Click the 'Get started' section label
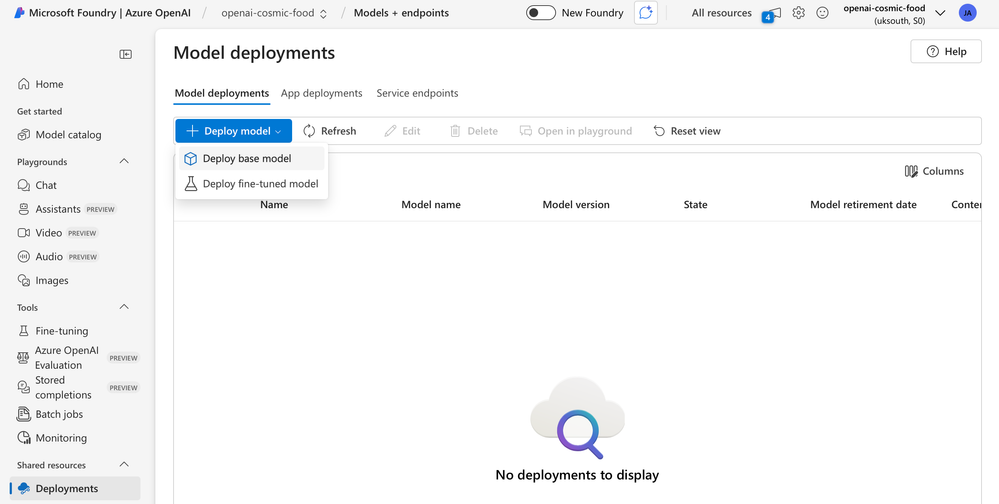The image size is (999, 504). 40,112
